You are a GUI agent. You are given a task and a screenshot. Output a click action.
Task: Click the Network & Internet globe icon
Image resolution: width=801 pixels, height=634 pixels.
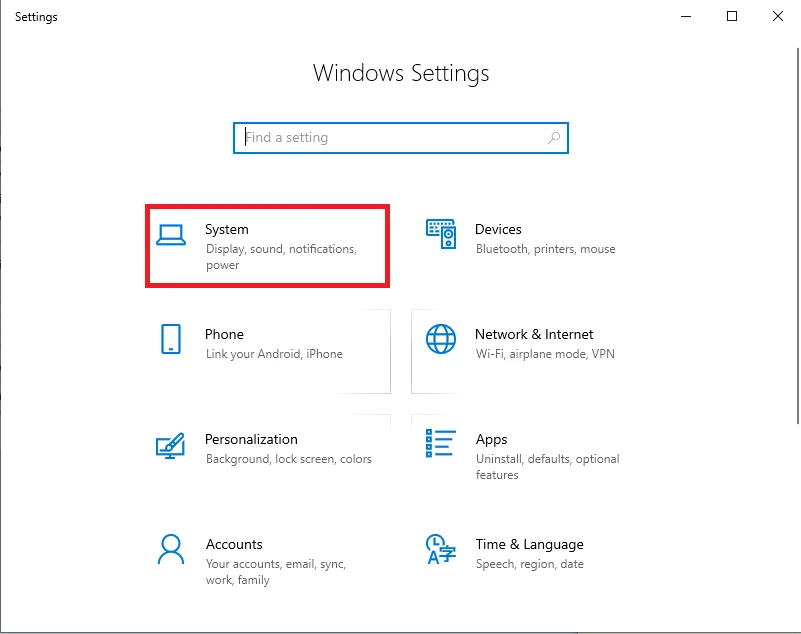(441, 339)
